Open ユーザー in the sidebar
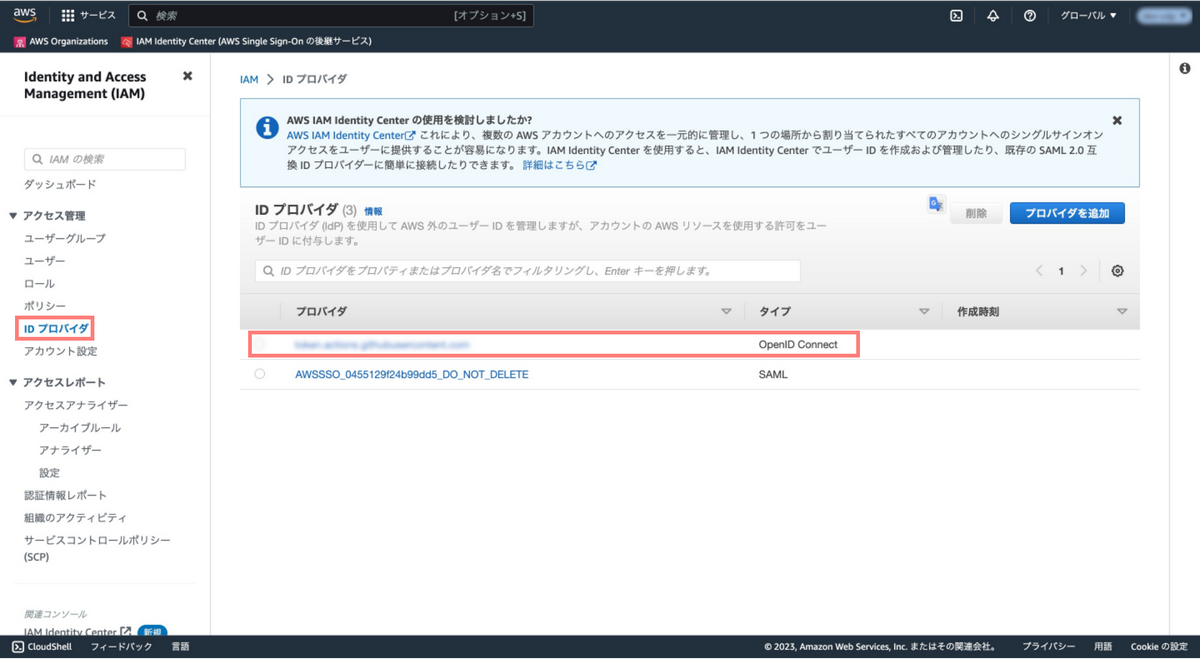Viewport: 1200px width, 659px height. [x=44, y=261]
